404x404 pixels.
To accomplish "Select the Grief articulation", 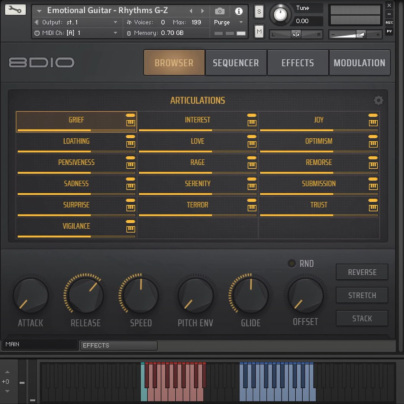I will [x=76, y=121].
